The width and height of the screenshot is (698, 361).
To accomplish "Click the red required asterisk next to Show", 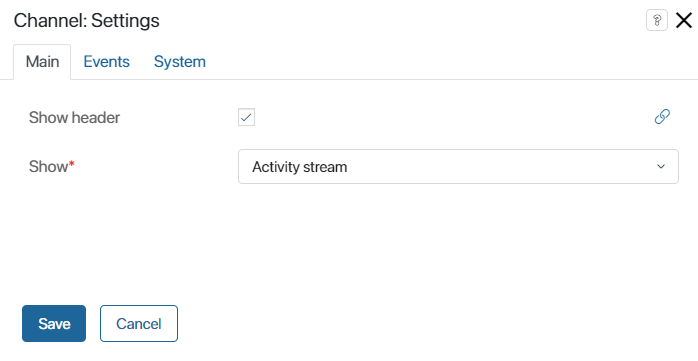I will pos(72,164).
